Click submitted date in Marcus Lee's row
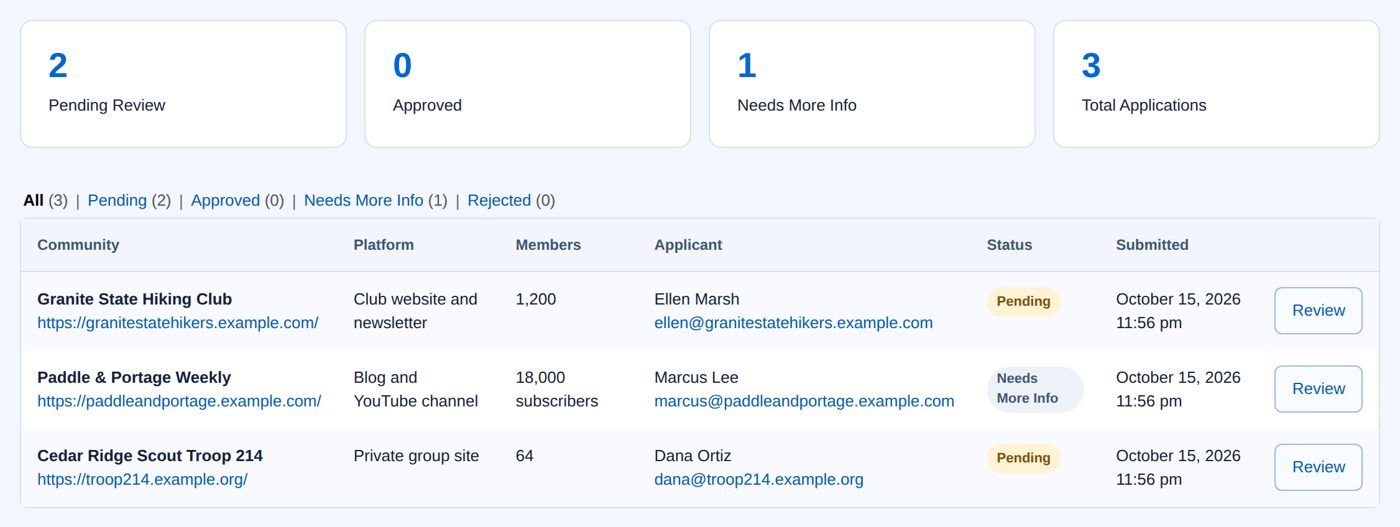1400x527 pixels. pos(1178,389)
